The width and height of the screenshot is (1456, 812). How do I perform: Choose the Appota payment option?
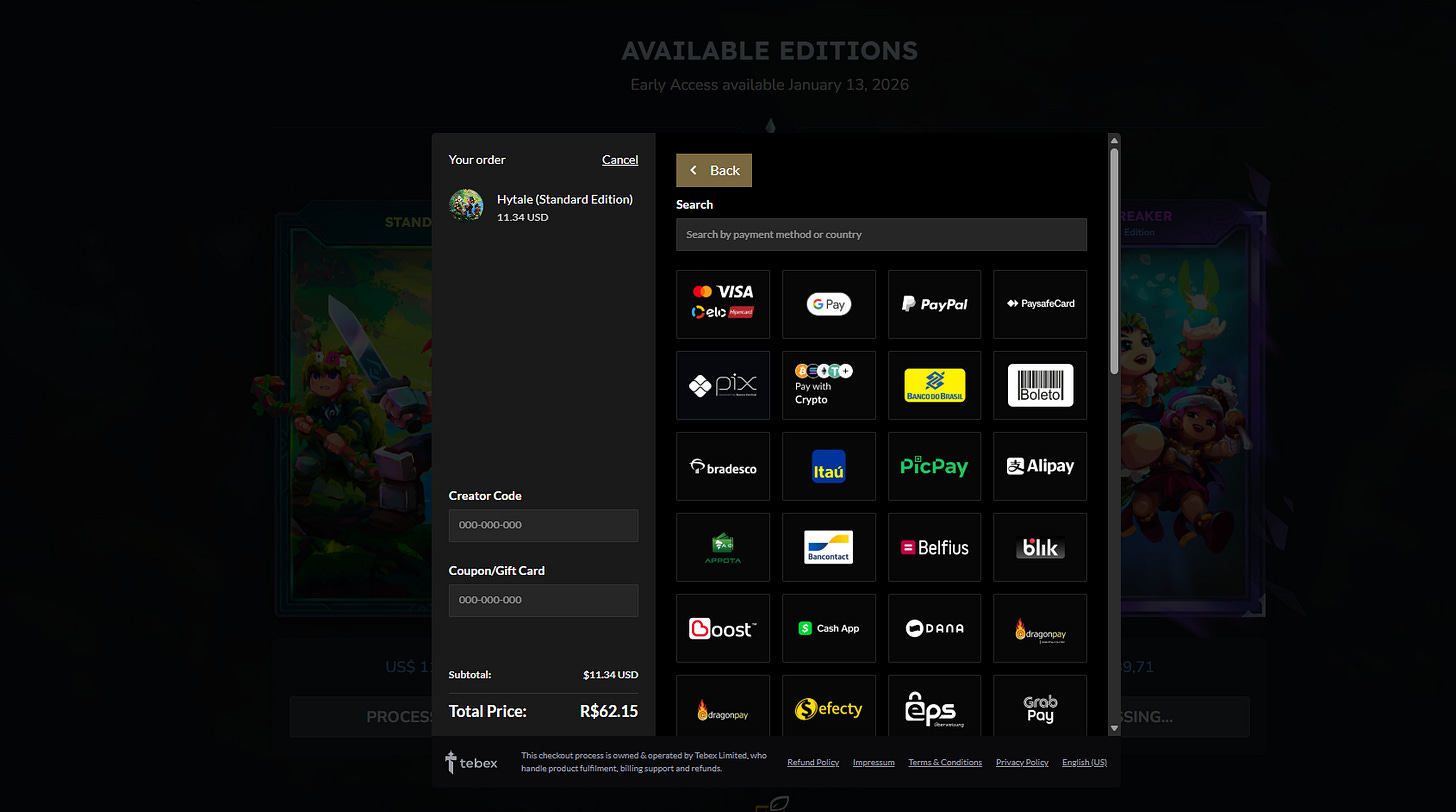click(723, 547)
